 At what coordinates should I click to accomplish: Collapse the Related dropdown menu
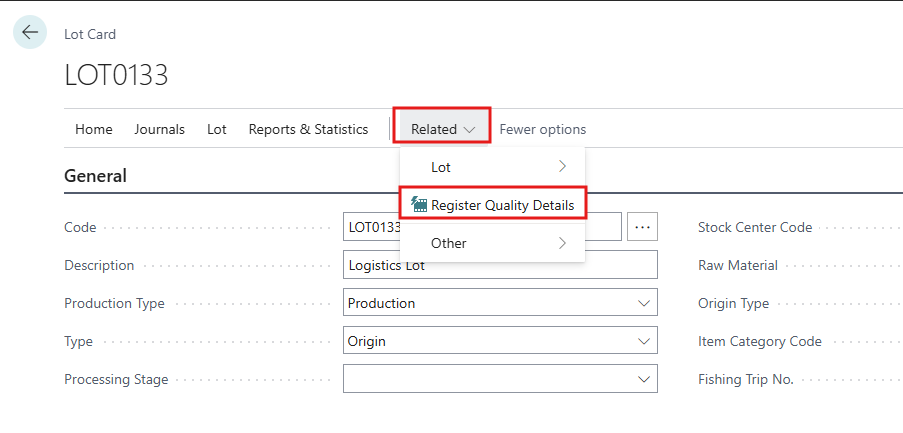(442, 130)
